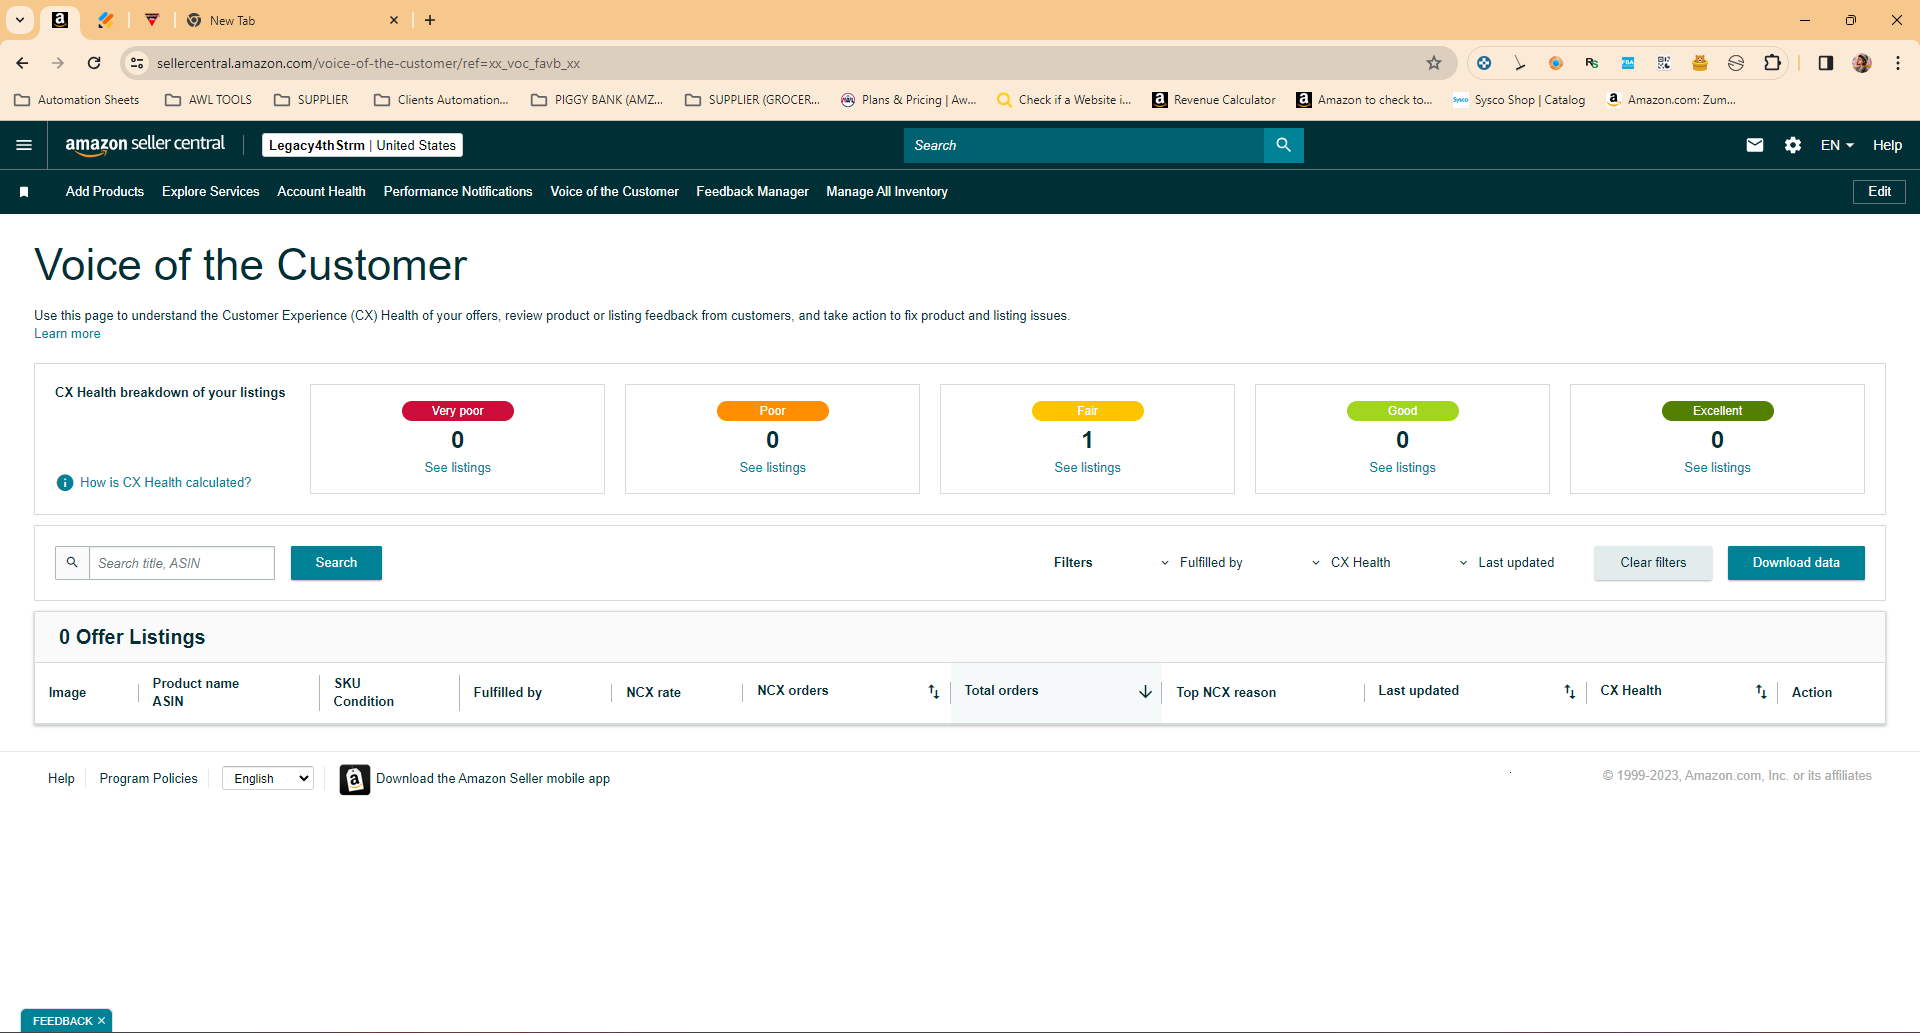Open the tab search chevron
Screen dimensions: 1920x1033
point(20,20)
